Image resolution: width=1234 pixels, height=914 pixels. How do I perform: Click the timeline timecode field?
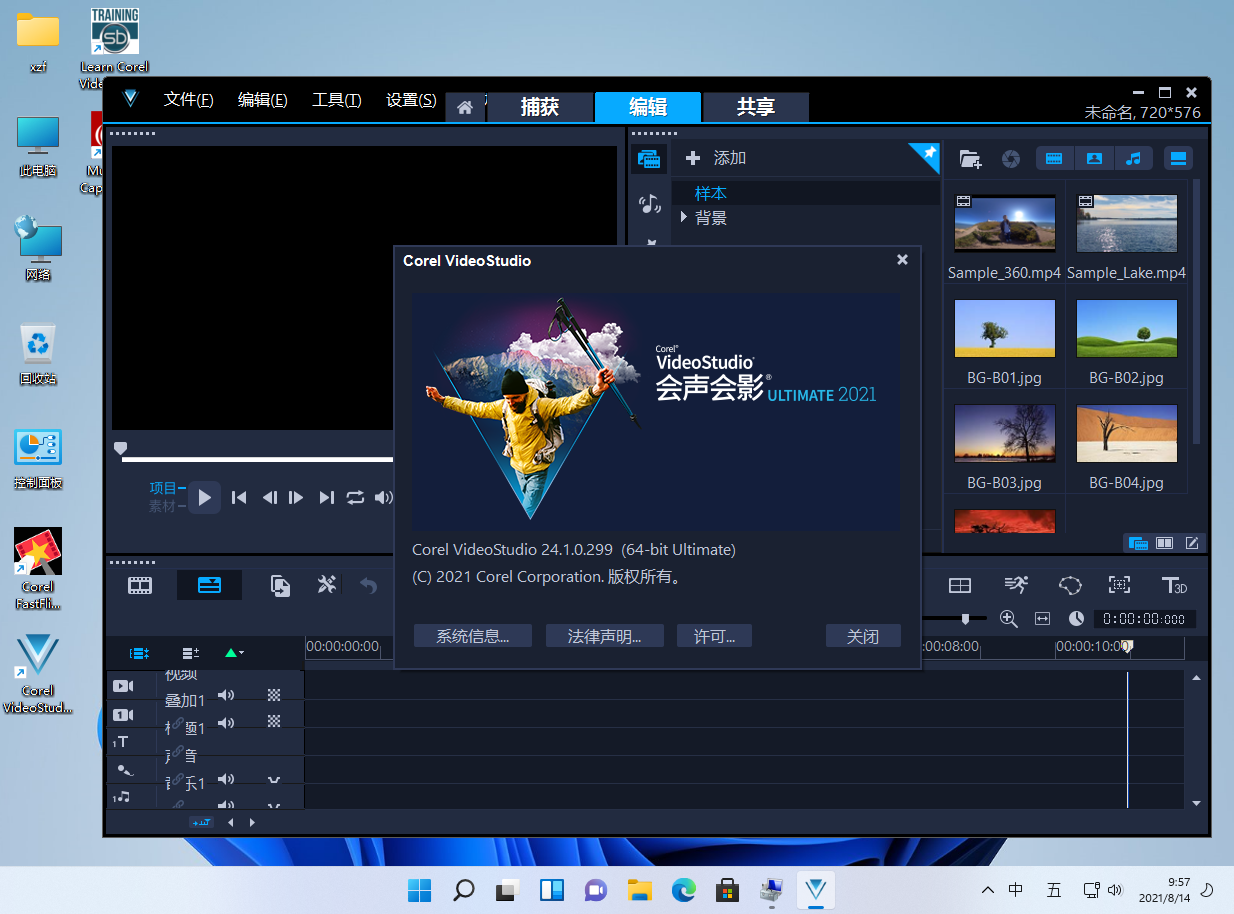1144,619
